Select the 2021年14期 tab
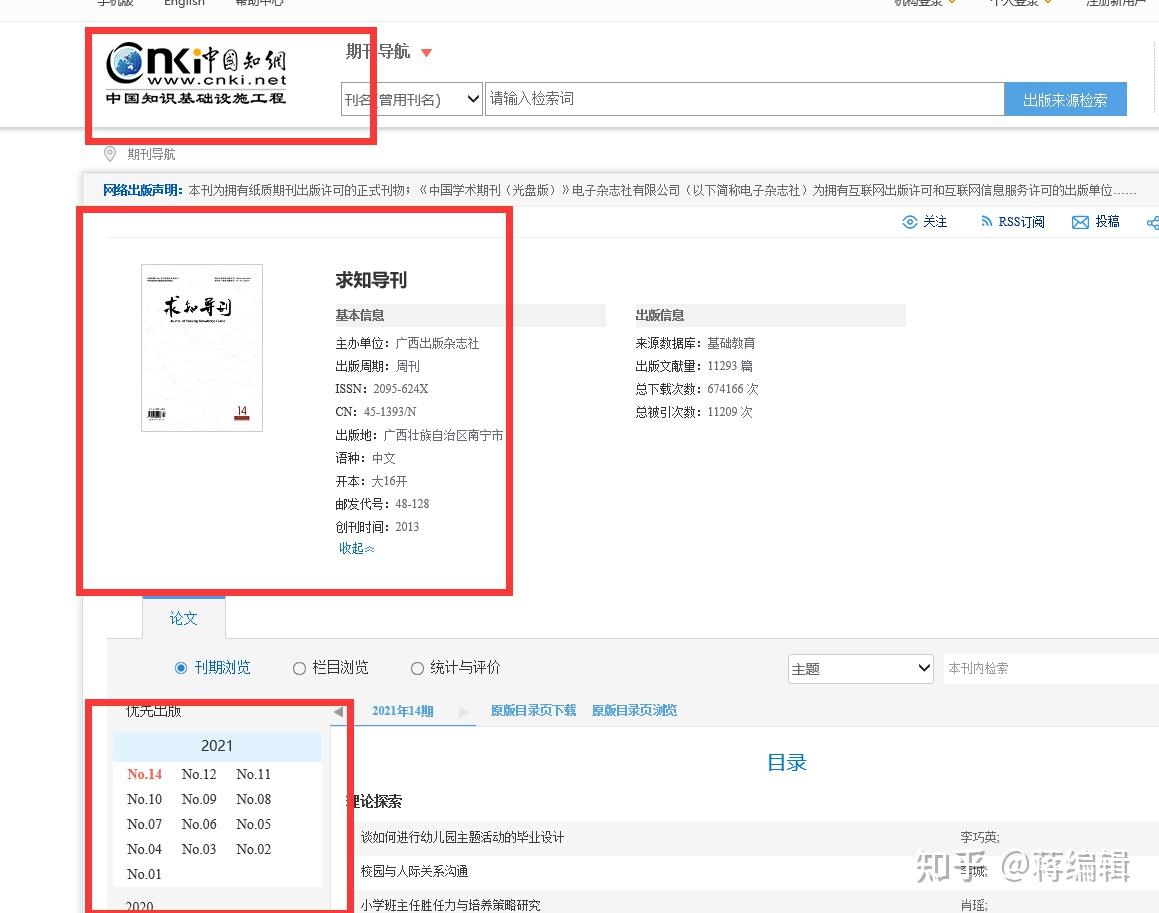 pos(402,711)
